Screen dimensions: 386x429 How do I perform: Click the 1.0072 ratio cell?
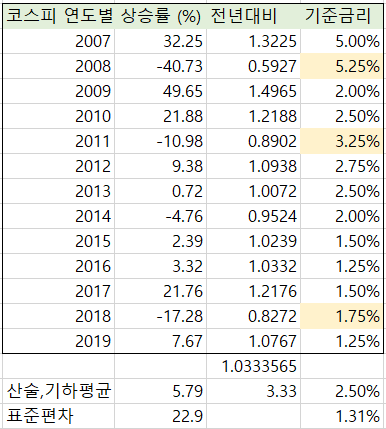tap(253, 191)
